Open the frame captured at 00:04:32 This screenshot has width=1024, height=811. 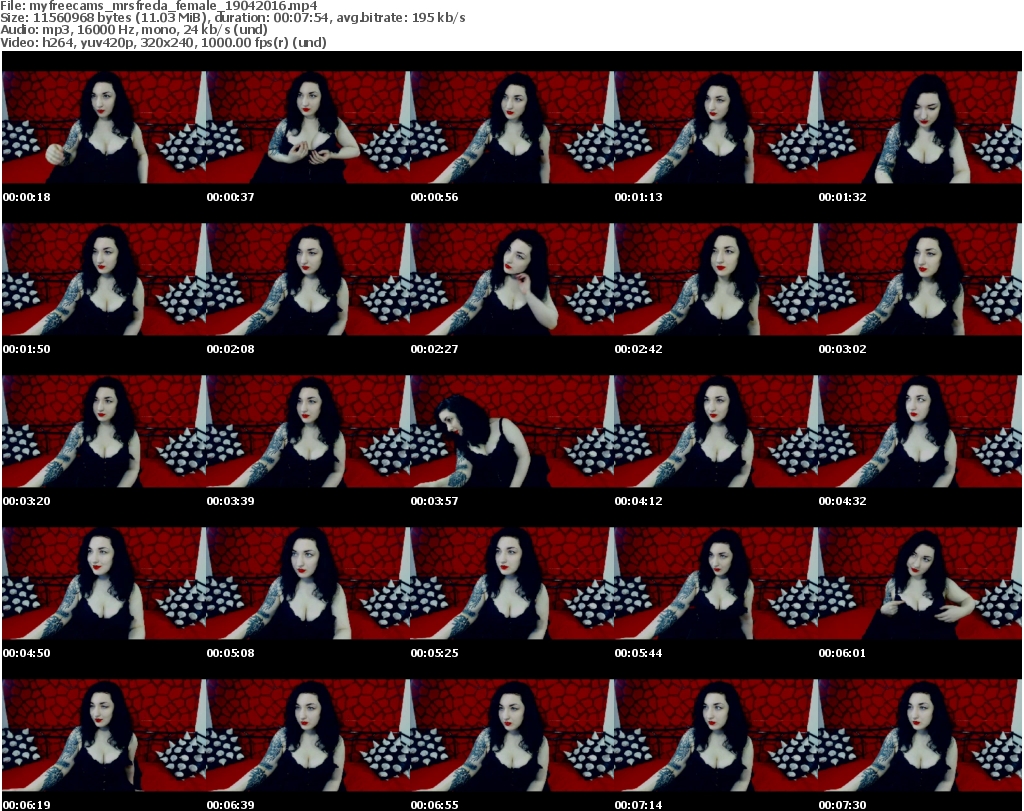pos(920,431)
